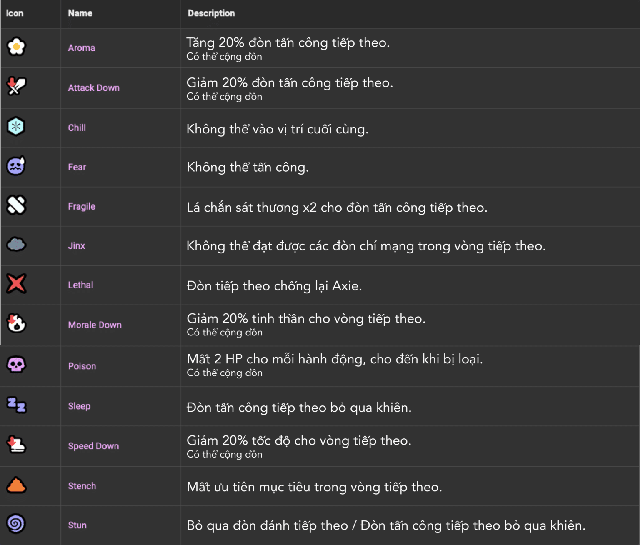Open the Attack Down link
Image resolution: width=640 pixels, height=545 pixels.
pos(94,88)
